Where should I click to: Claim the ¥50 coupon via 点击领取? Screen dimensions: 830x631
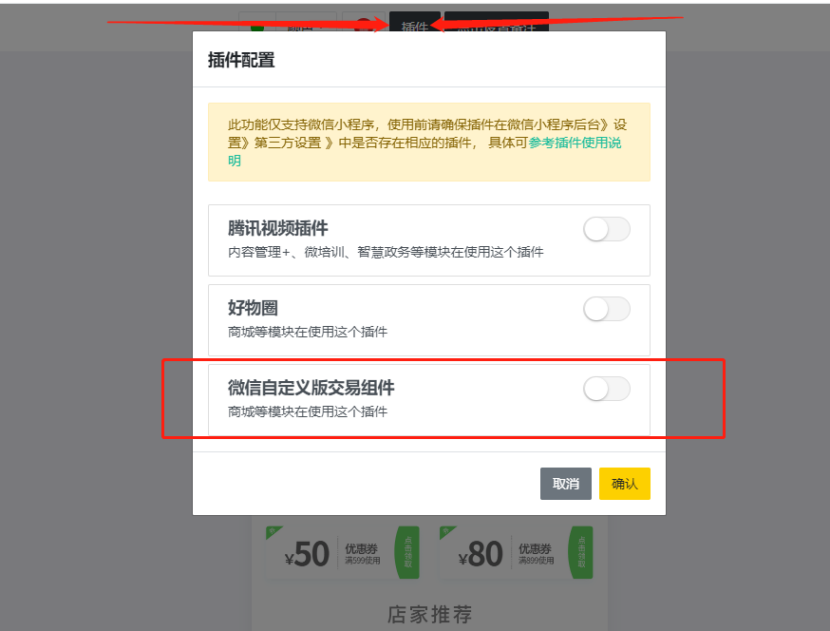(x=408, y=552)
